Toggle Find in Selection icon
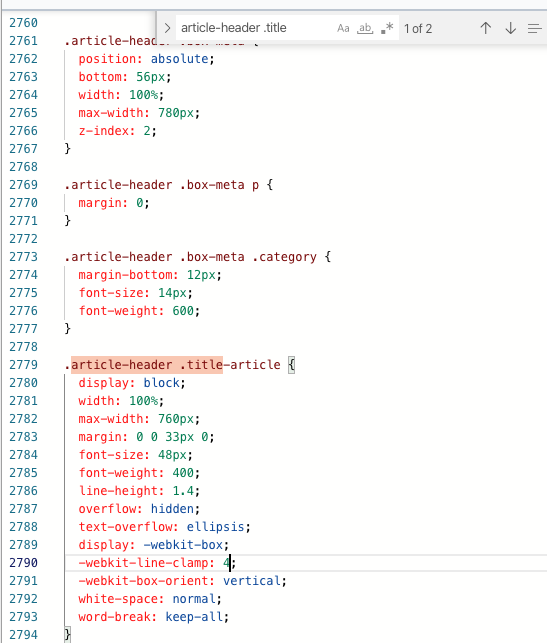The image size is (547, 643). coord(535,28)
